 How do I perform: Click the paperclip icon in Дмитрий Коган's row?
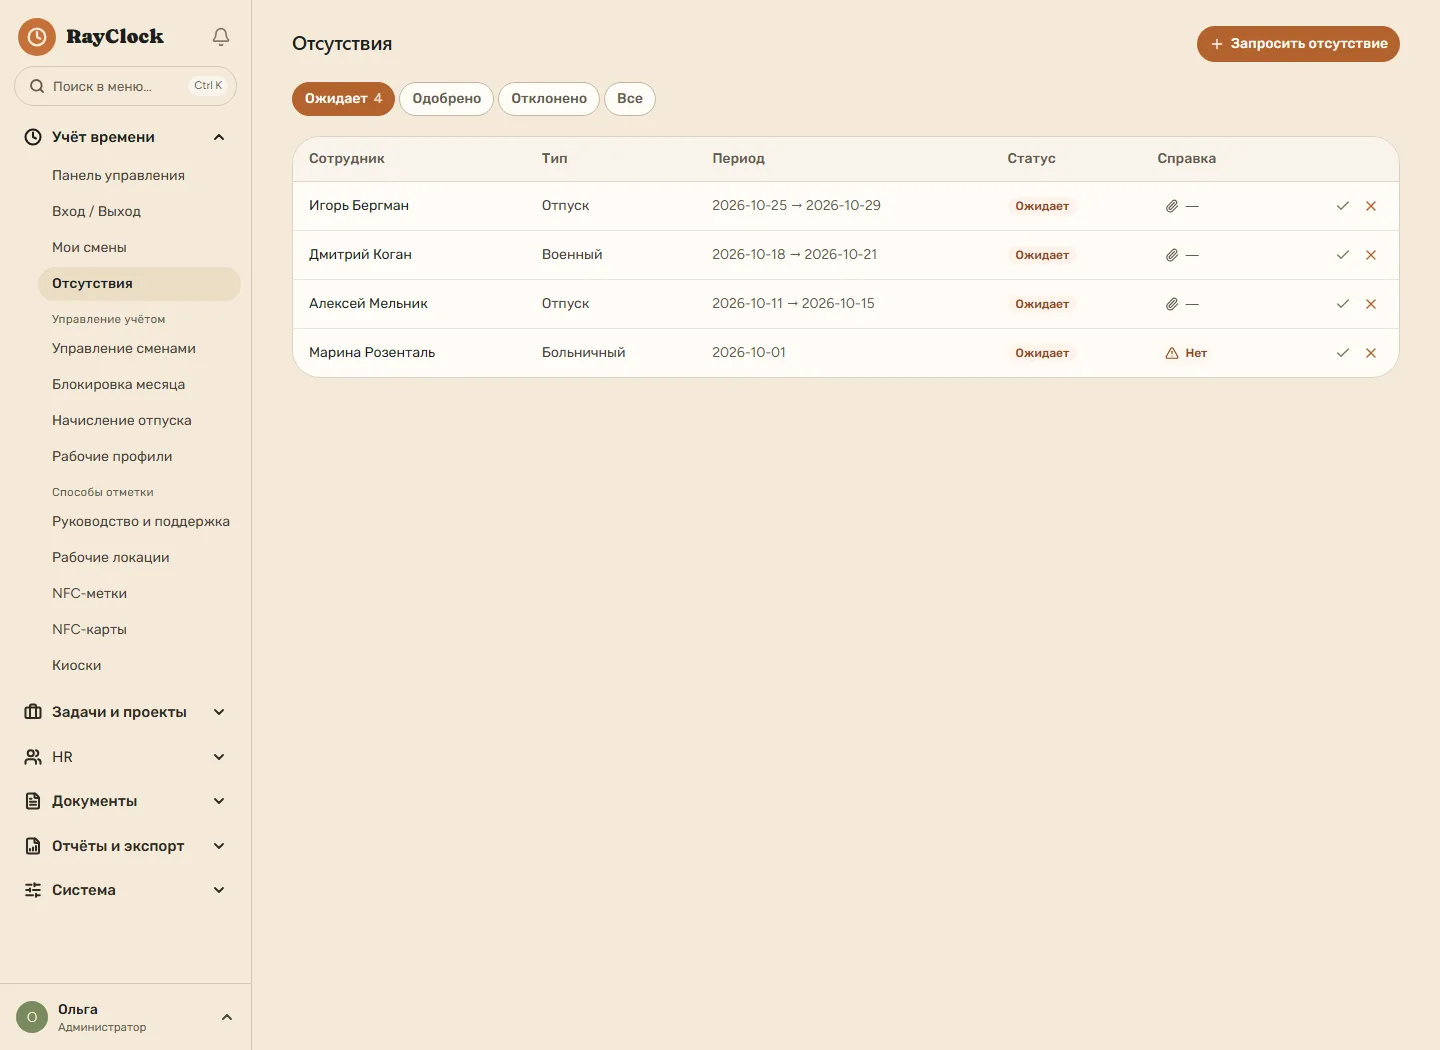(x=1172, y=255)
